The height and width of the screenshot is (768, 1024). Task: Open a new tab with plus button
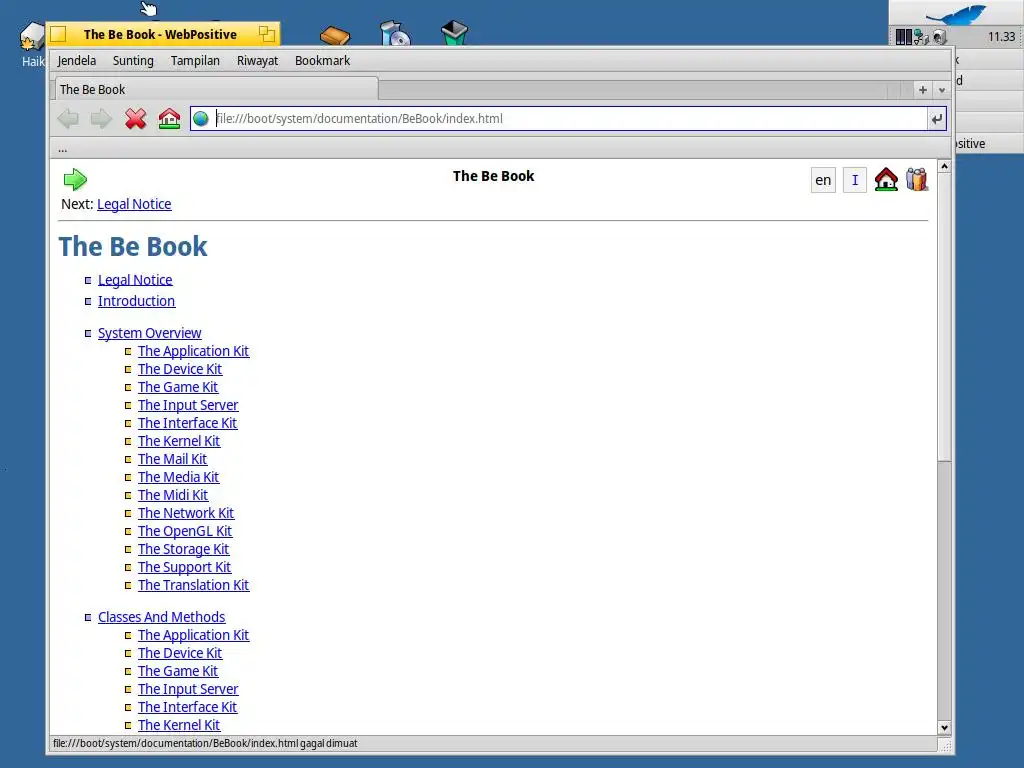pyautogui.click(x=923, y=90)
